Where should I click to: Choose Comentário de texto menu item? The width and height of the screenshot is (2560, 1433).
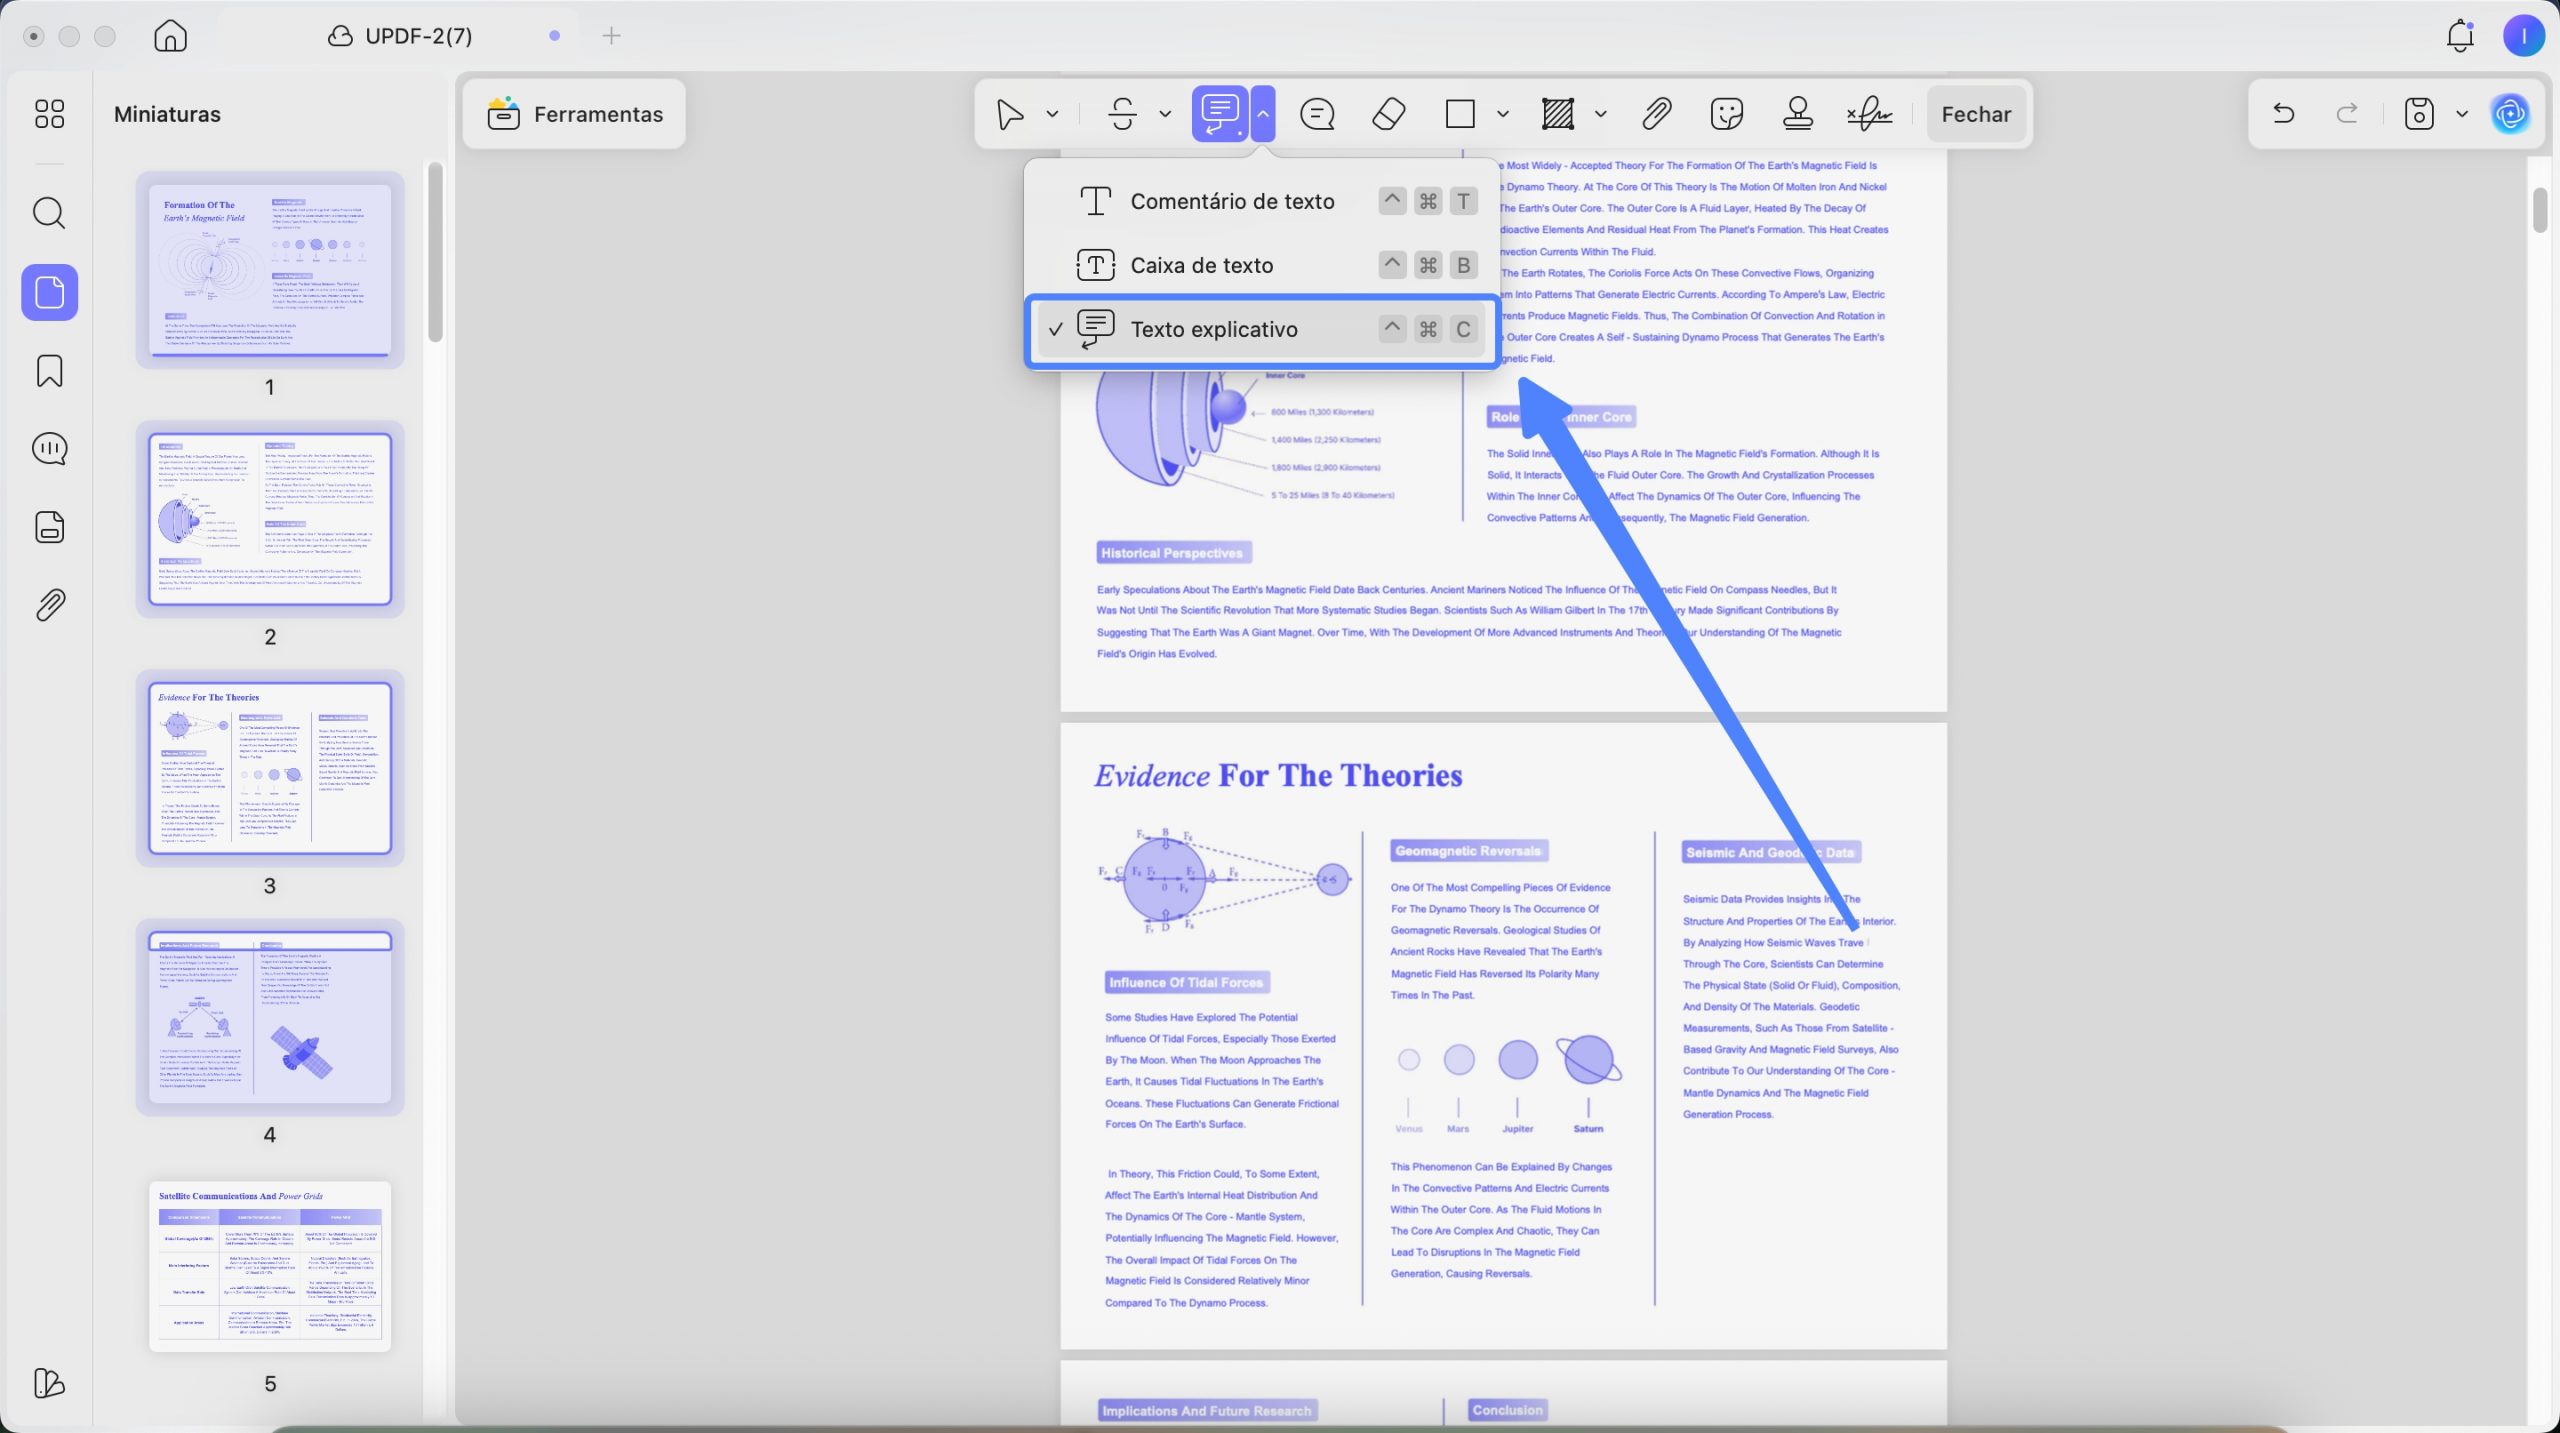pos(1262,201)
